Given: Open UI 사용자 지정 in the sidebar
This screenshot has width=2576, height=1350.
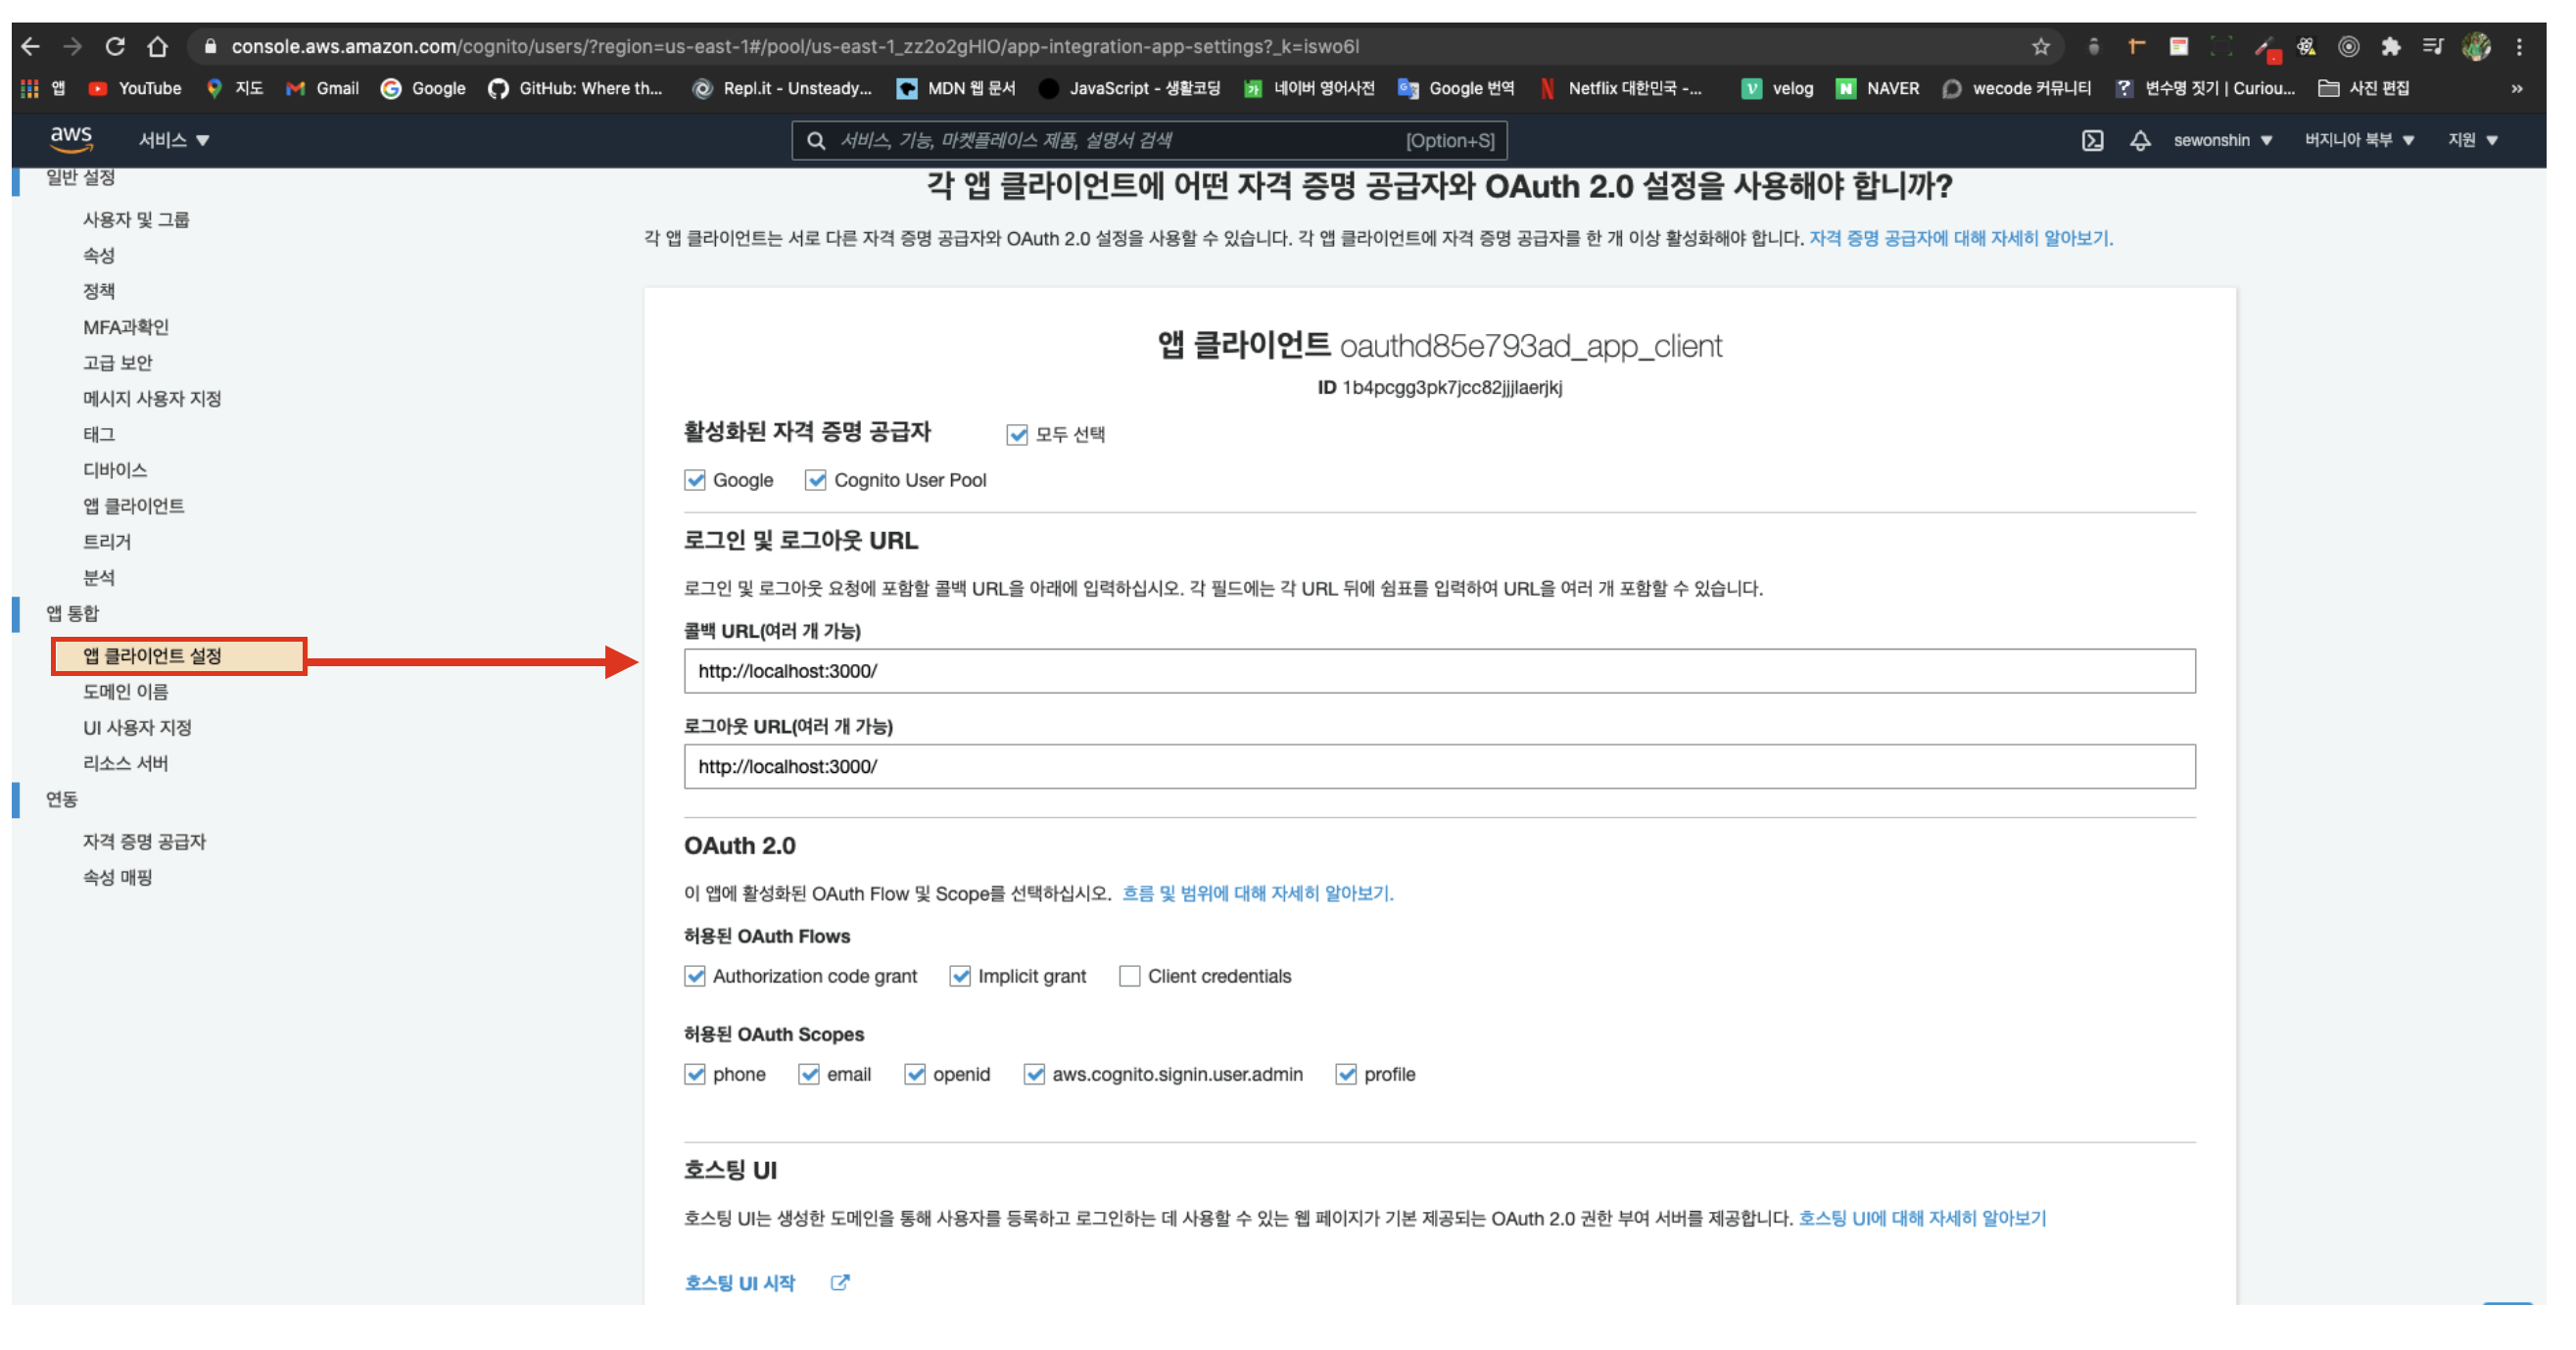Looking at the screenshot, I should click(x=137, y=728).
